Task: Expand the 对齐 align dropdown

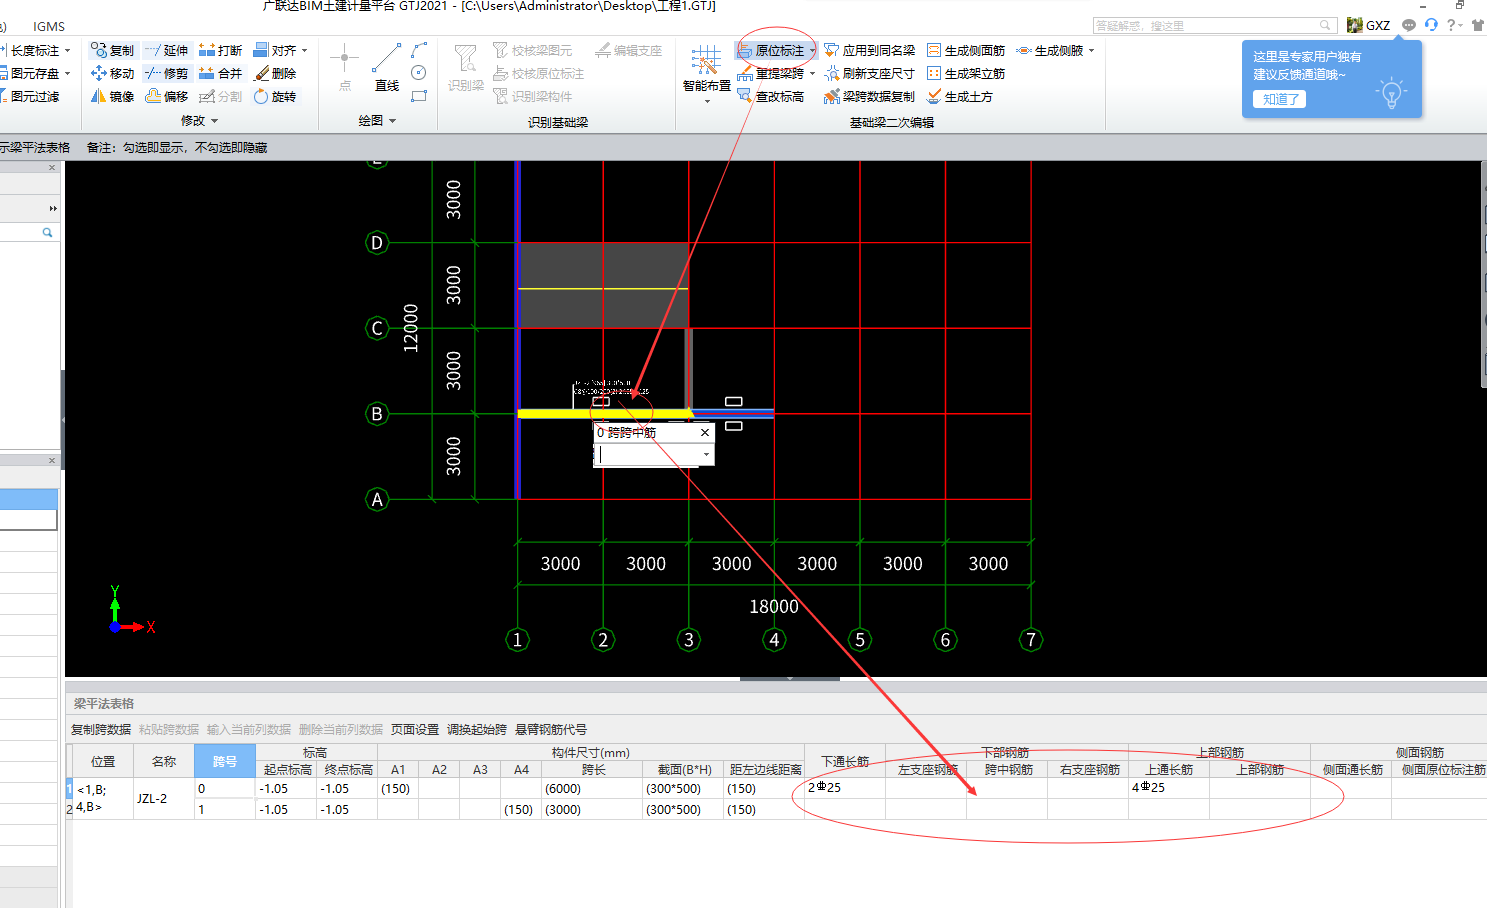Action: pos(304,50)
